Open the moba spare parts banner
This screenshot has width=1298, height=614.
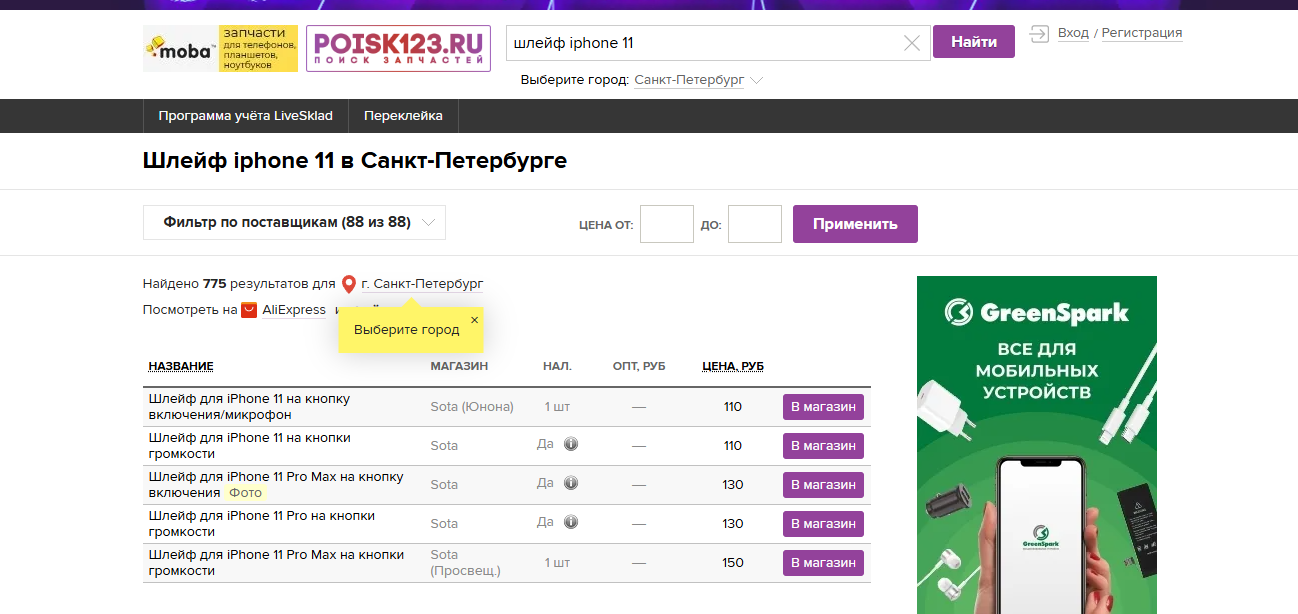pyautogui.click(x=221, y=49)
